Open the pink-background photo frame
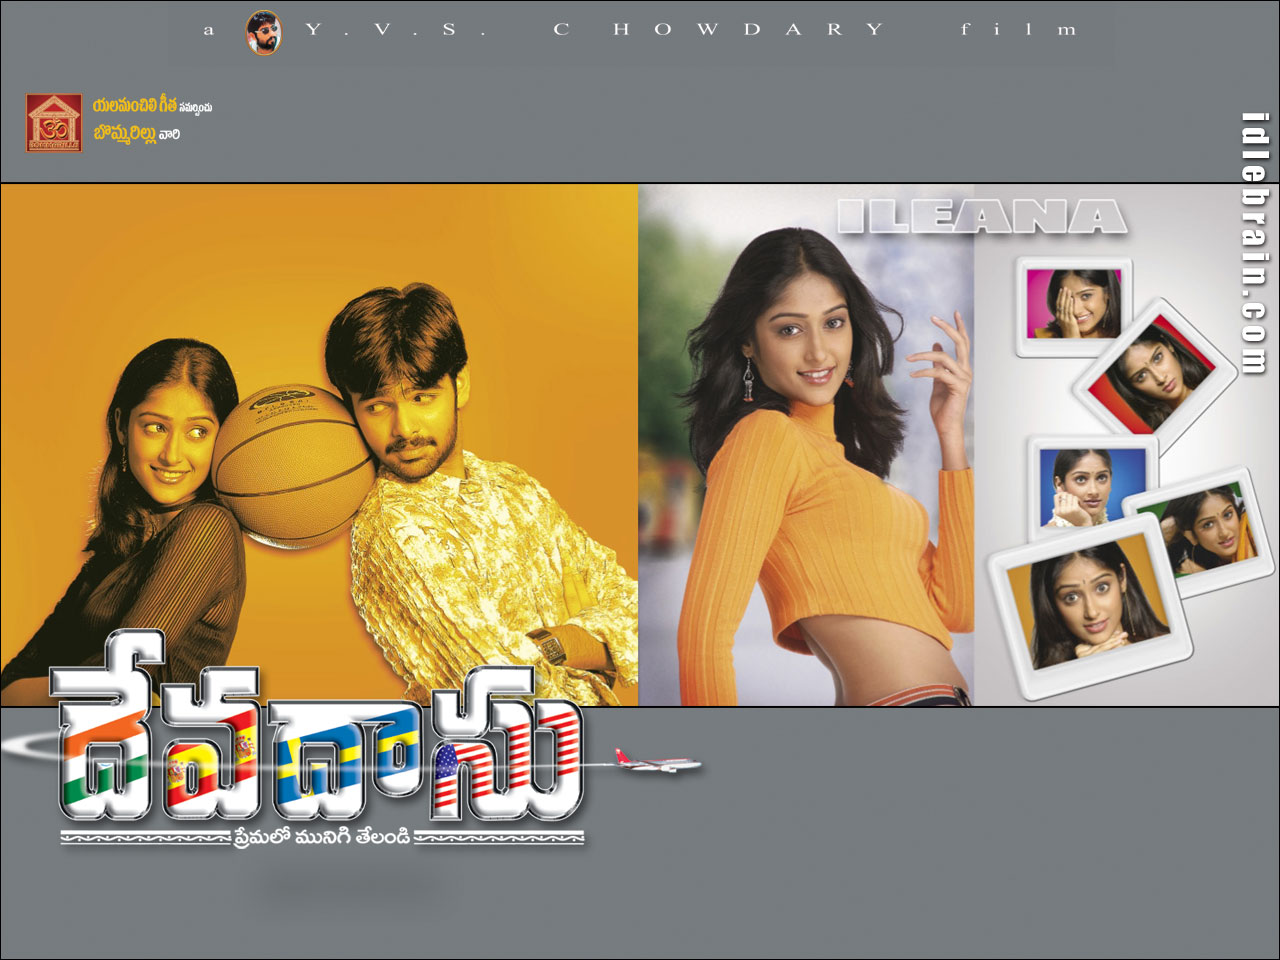 (1075, 307)
